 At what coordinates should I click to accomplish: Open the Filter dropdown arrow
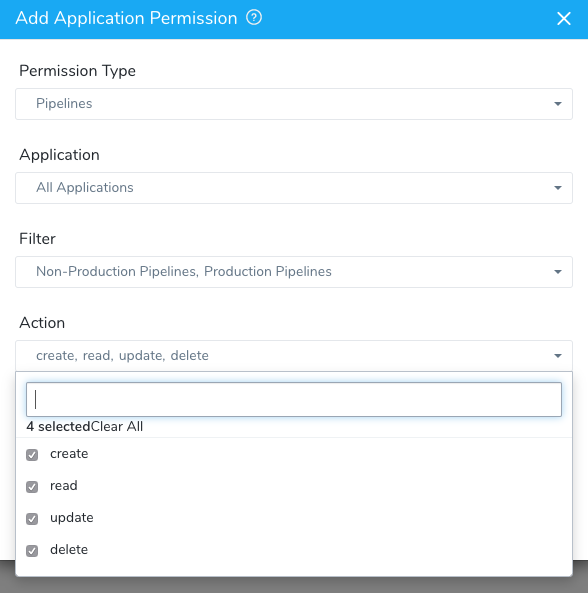click(x=557, y=272)
